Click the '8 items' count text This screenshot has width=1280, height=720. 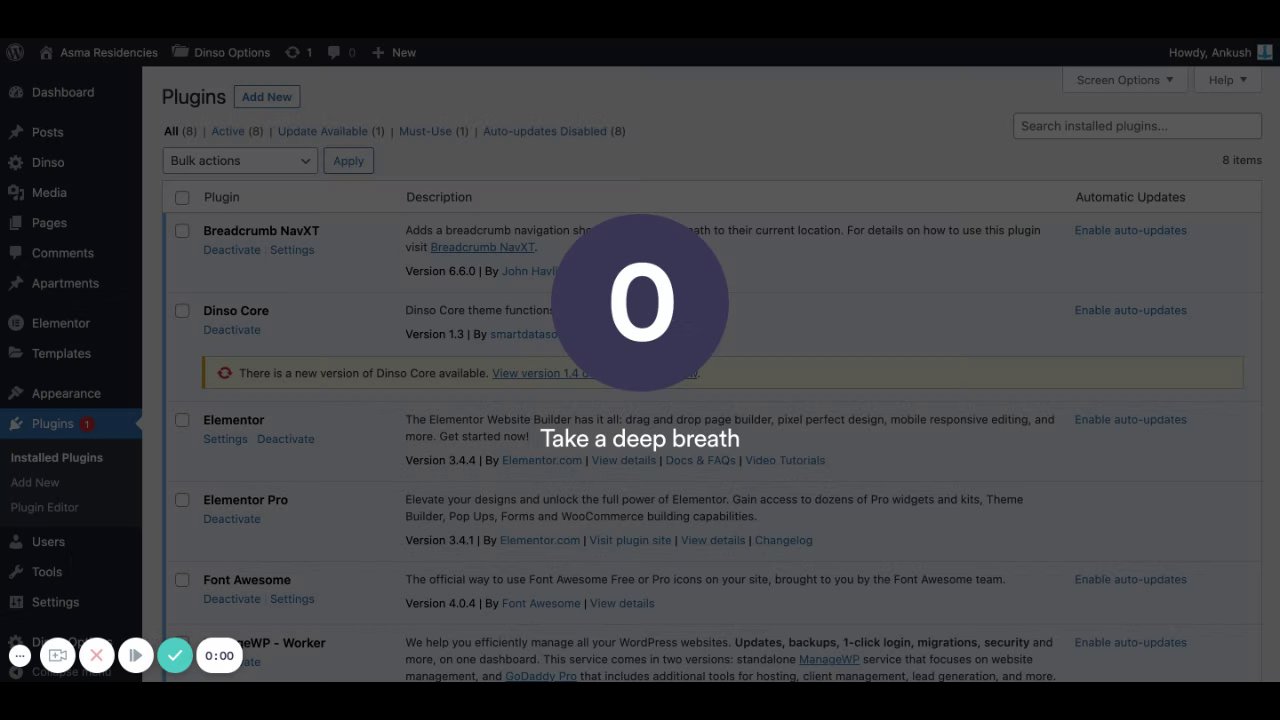tap(1242, 160)
